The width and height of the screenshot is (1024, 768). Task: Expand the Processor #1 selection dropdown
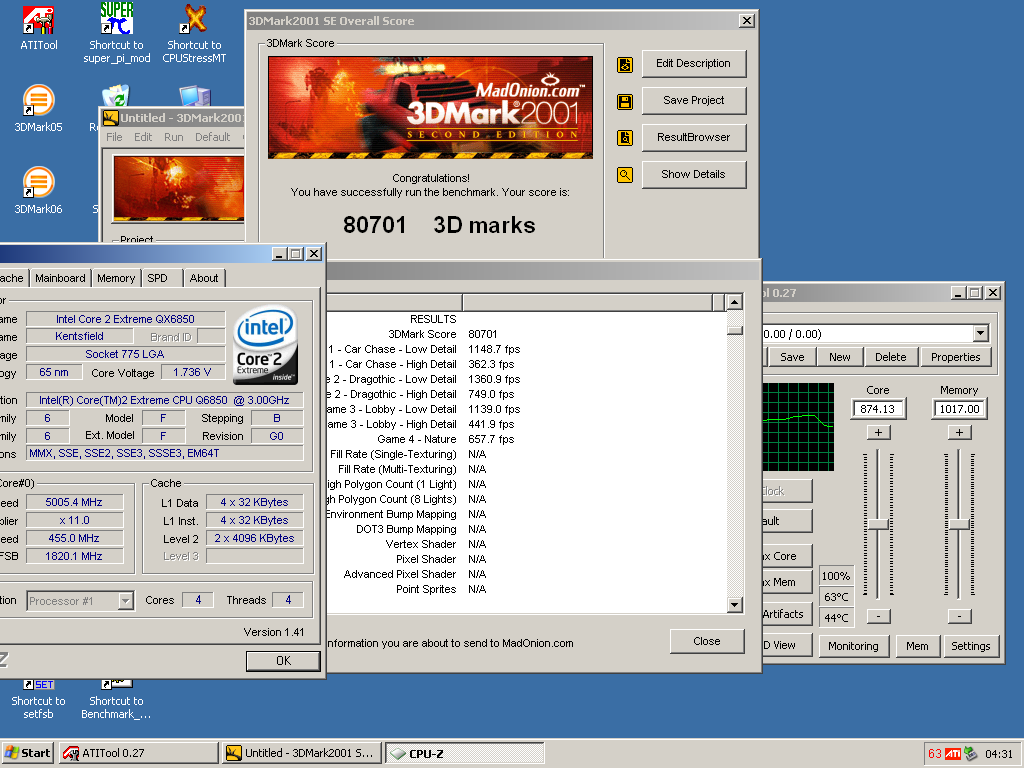point(126,601)
